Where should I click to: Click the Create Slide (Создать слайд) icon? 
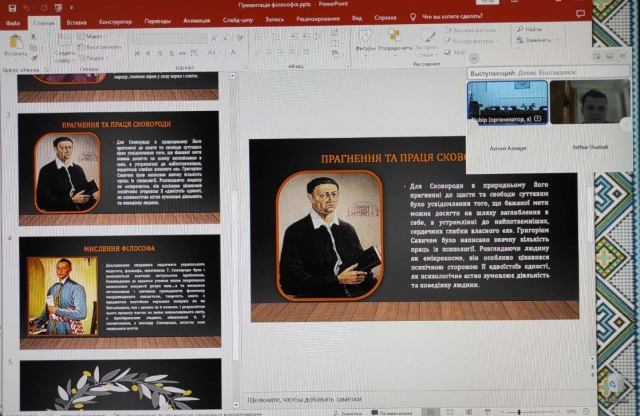[x=63, y=41]
